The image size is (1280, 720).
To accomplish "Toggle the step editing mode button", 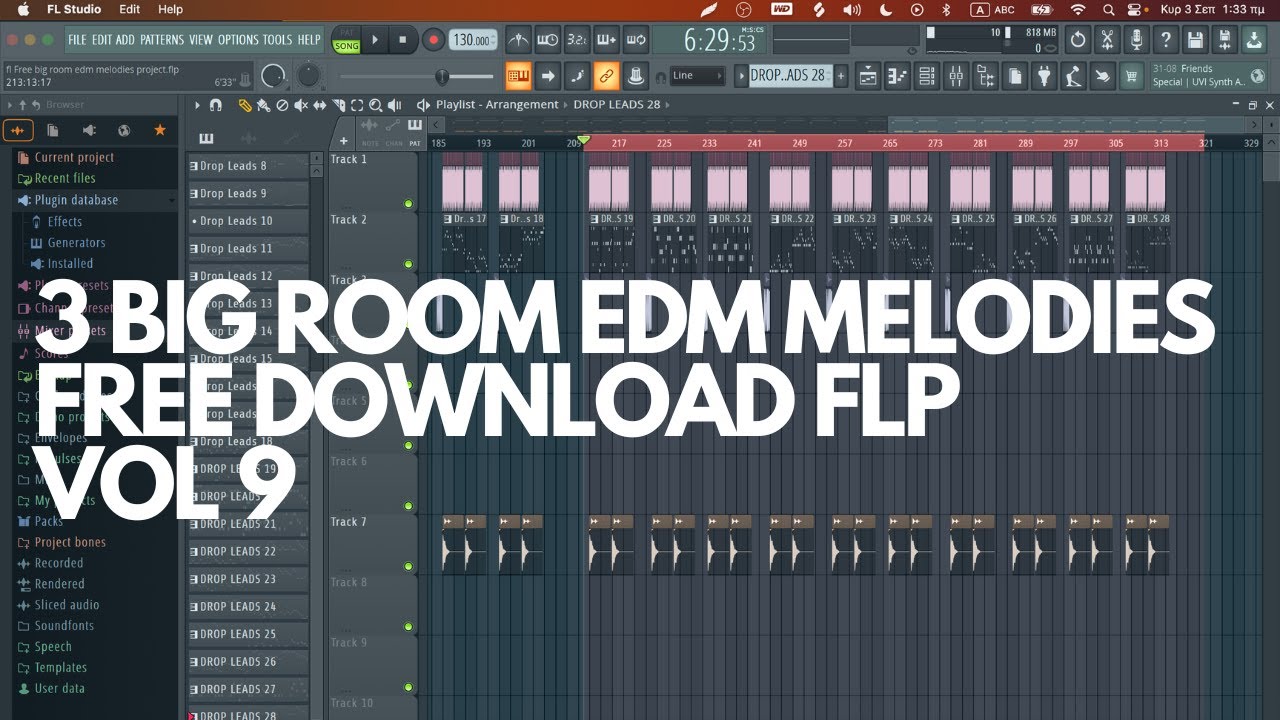I will pyautogui.click(x=577, y=75).
